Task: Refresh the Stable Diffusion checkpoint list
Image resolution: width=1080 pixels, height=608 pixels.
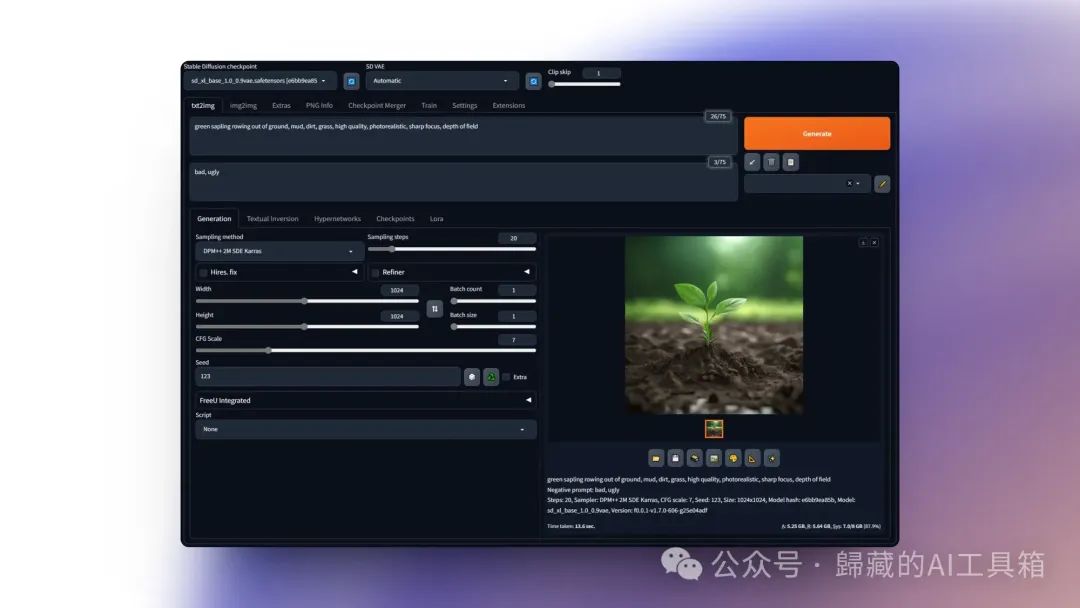Action: click(x=351, y=81)
